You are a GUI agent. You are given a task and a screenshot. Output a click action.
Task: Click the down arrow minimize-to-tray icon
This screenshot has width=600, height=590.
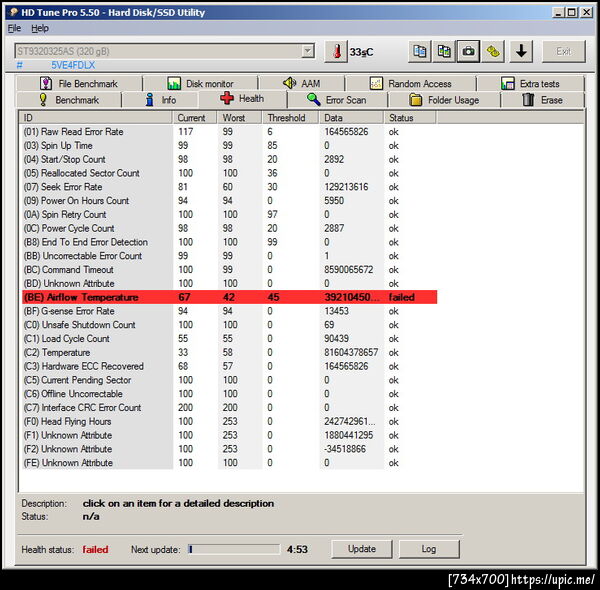click(x=521, y=51)
